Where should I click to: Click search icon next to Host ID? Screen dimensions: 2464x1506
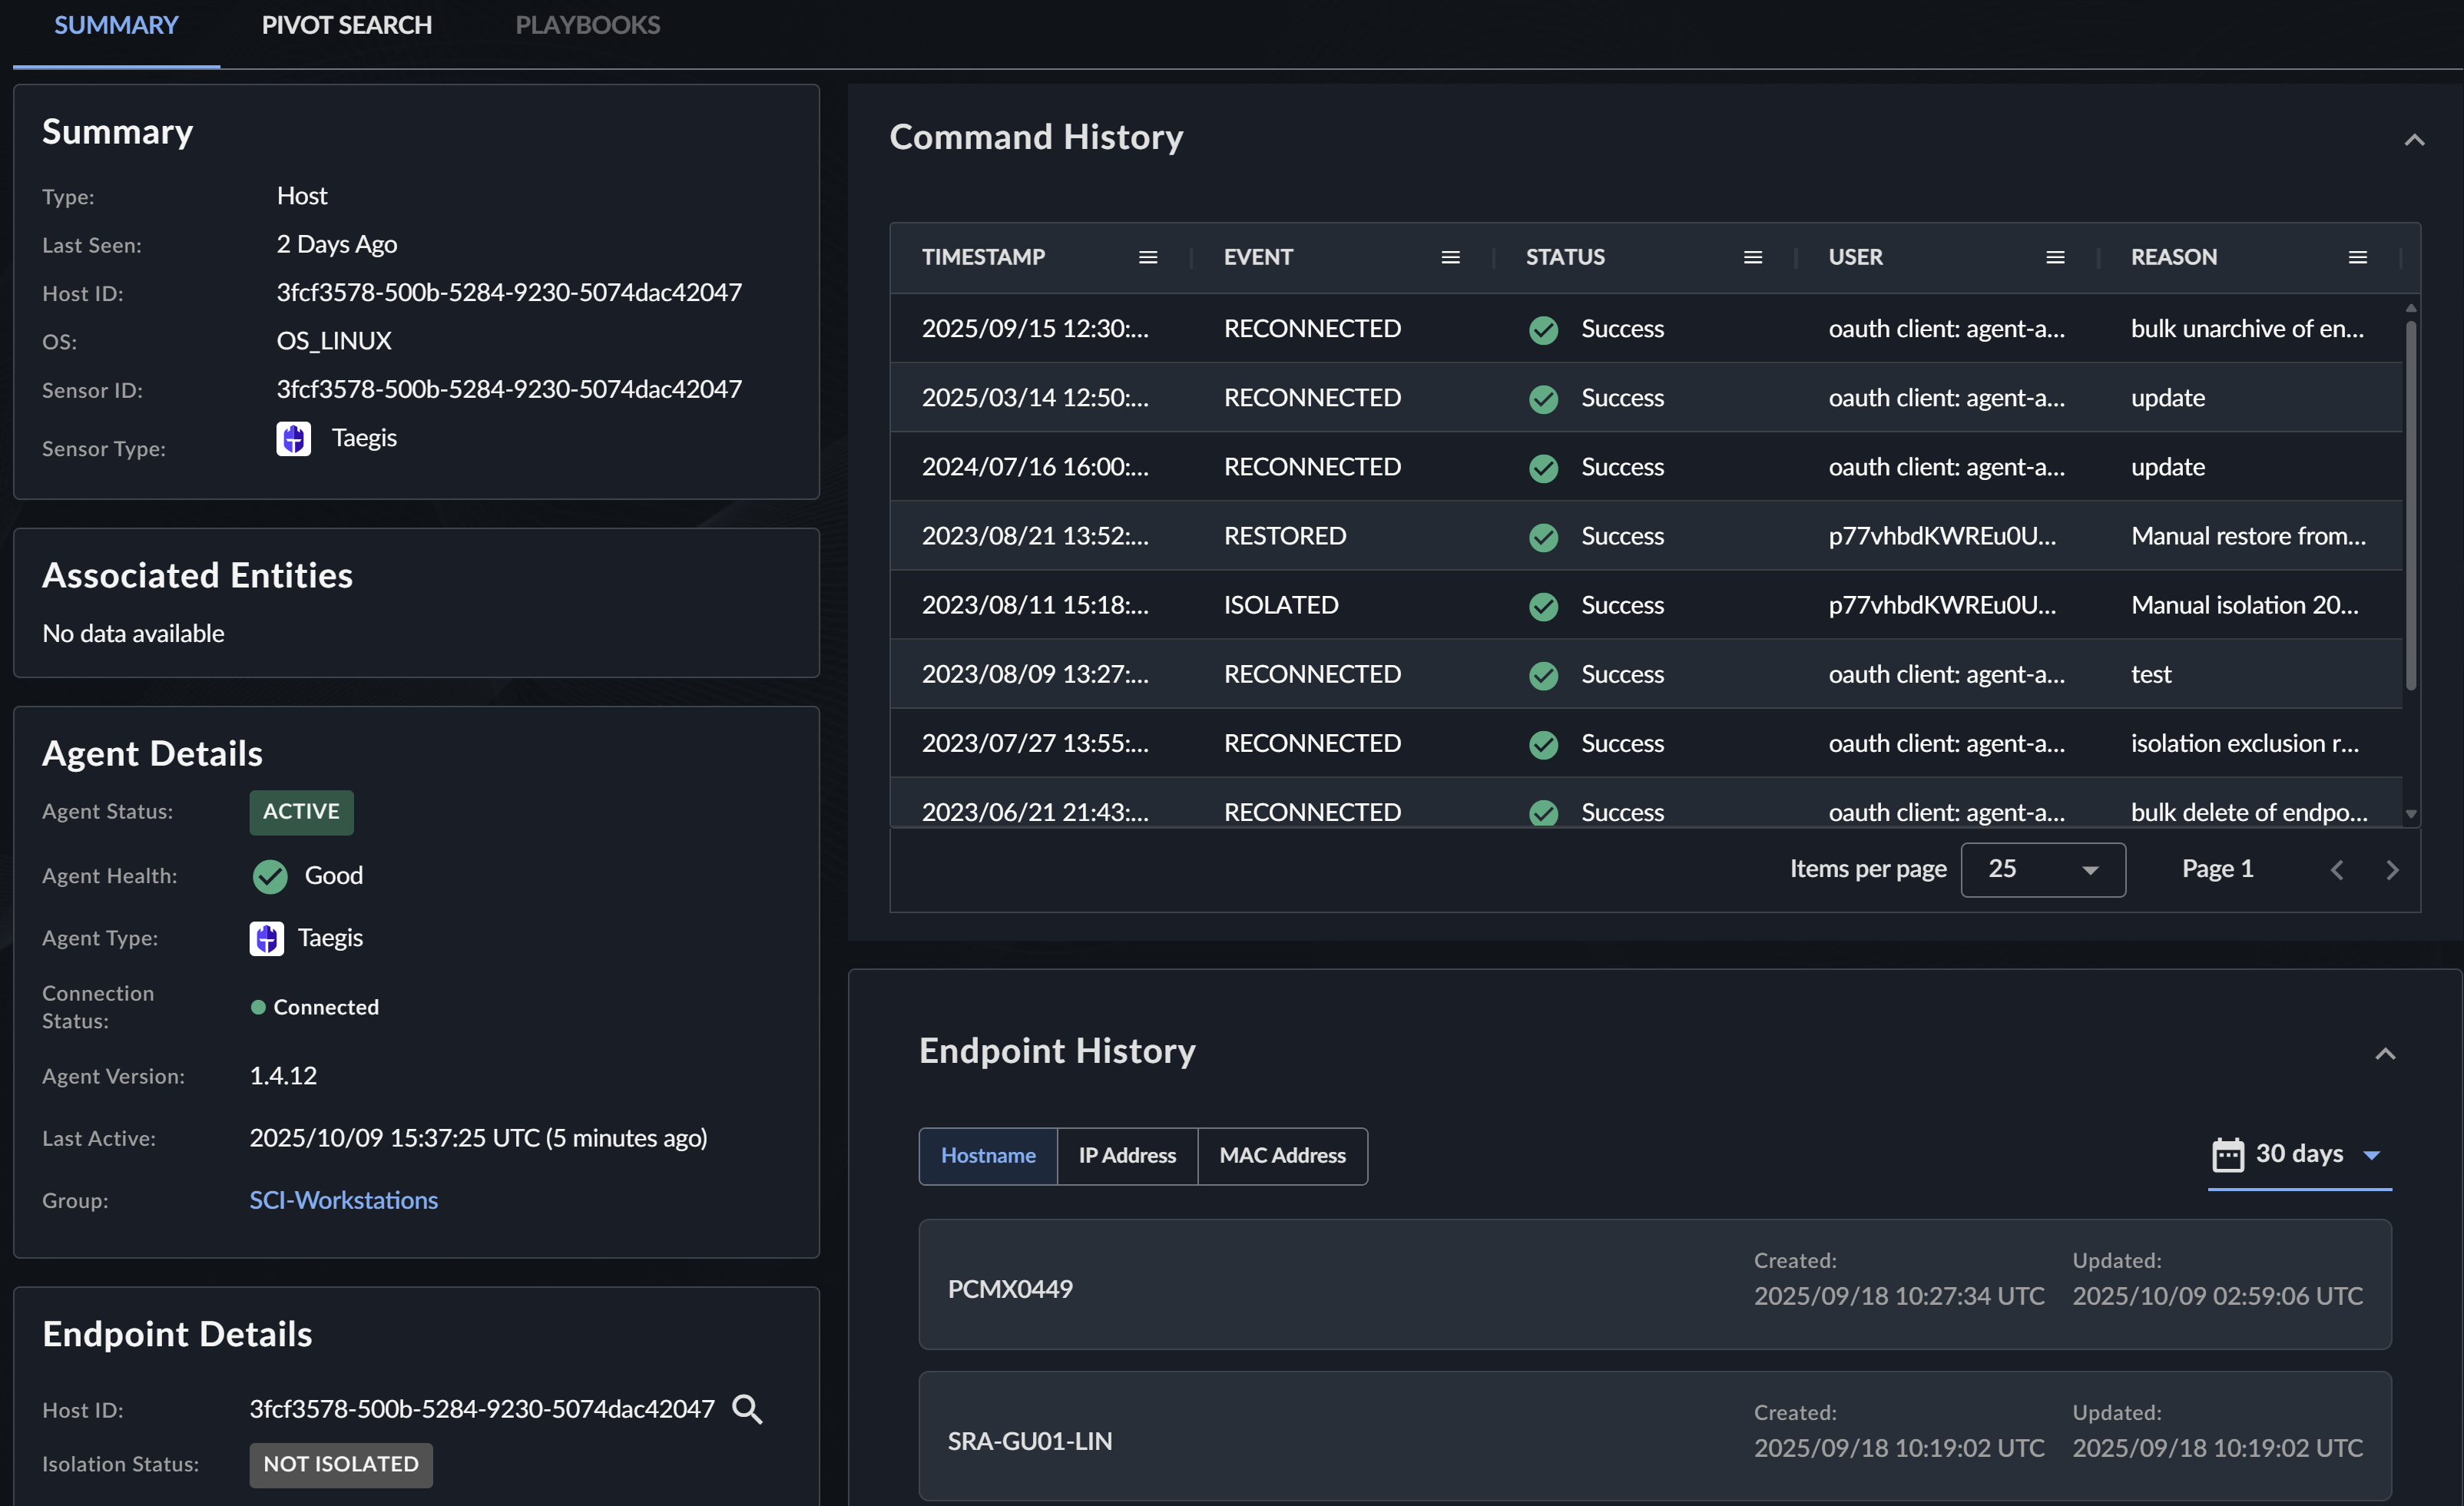point(747,1409)
